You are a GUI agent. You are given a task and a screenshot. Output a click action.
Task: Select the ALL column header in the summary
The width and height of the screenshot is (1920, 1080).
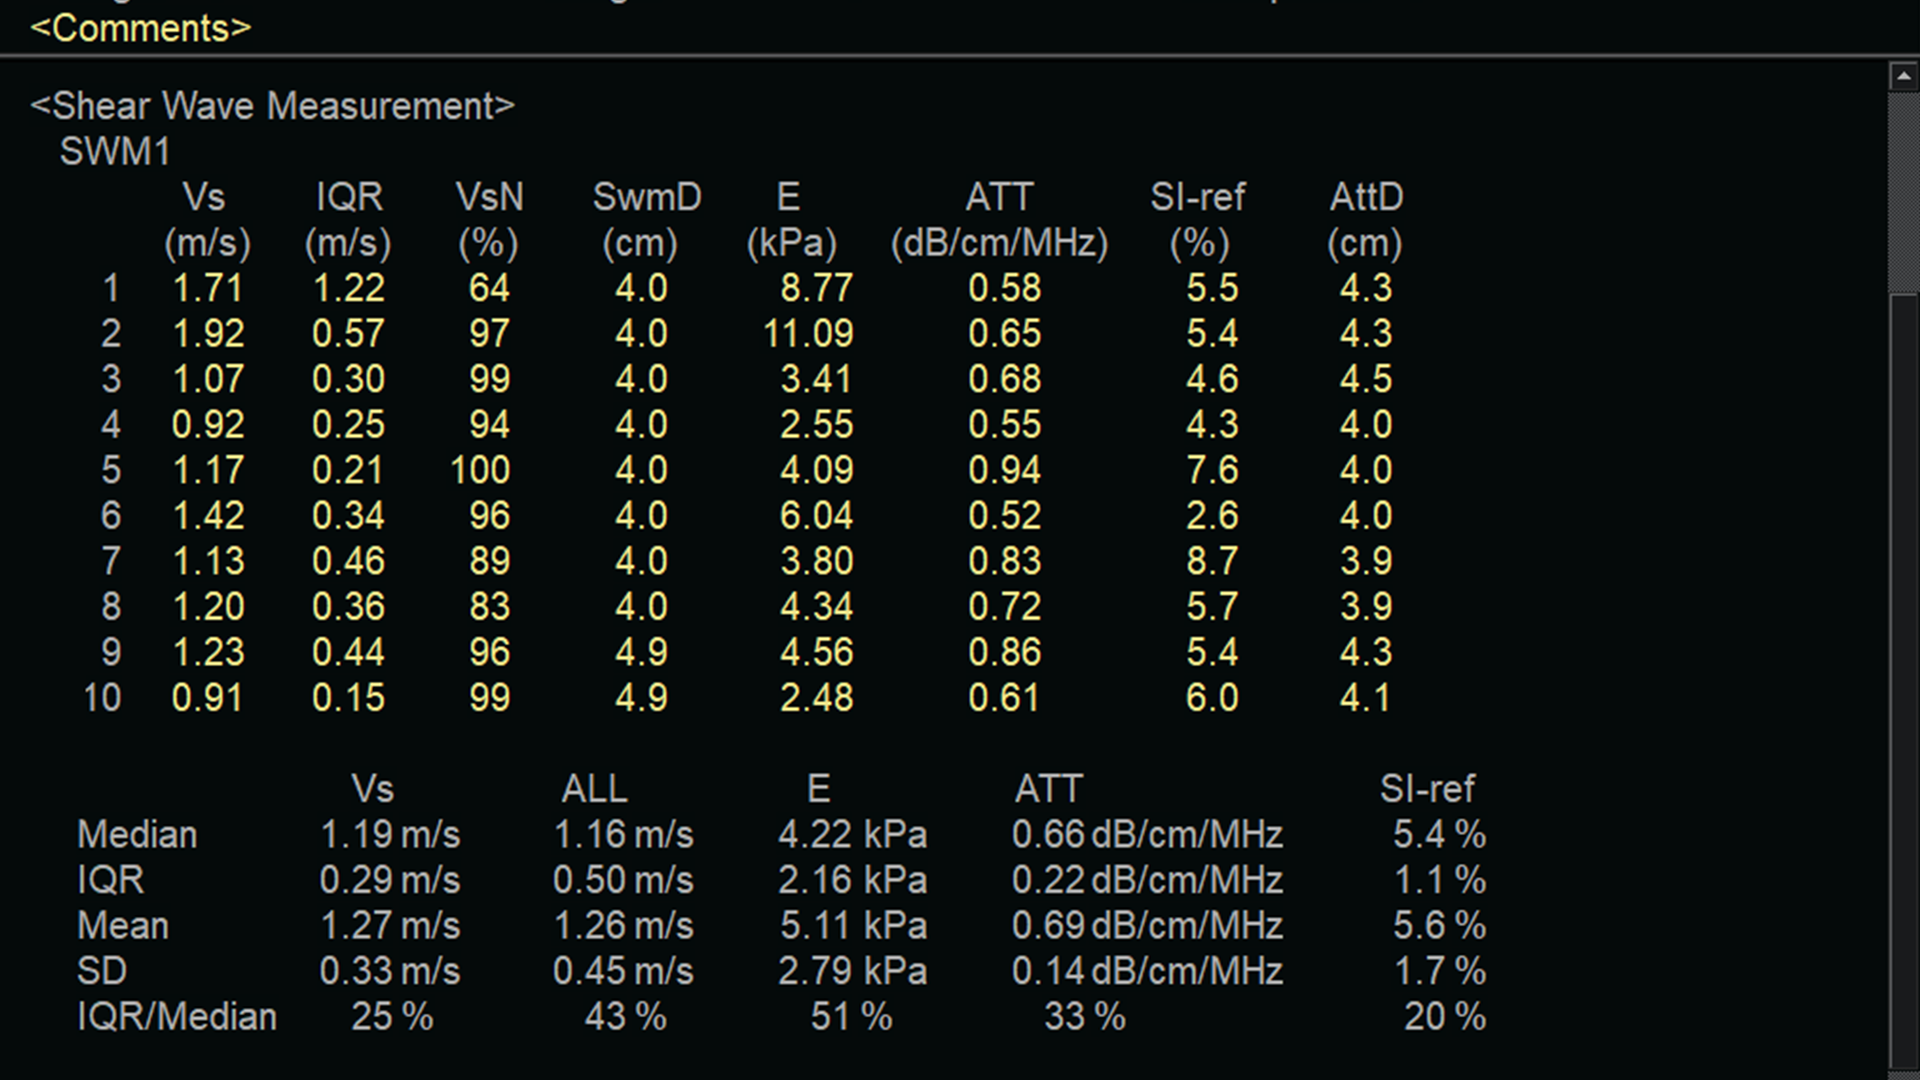[x=594, y=790]
